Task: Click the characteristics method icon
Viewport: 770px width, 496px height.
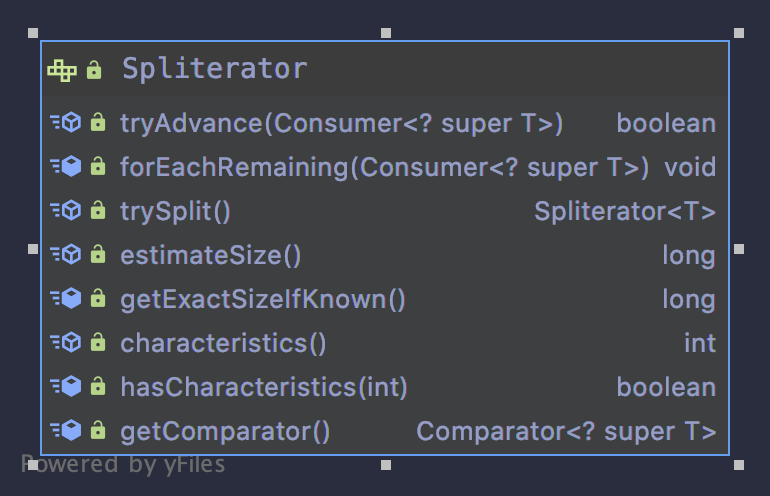Action: [x=66, y=344]
